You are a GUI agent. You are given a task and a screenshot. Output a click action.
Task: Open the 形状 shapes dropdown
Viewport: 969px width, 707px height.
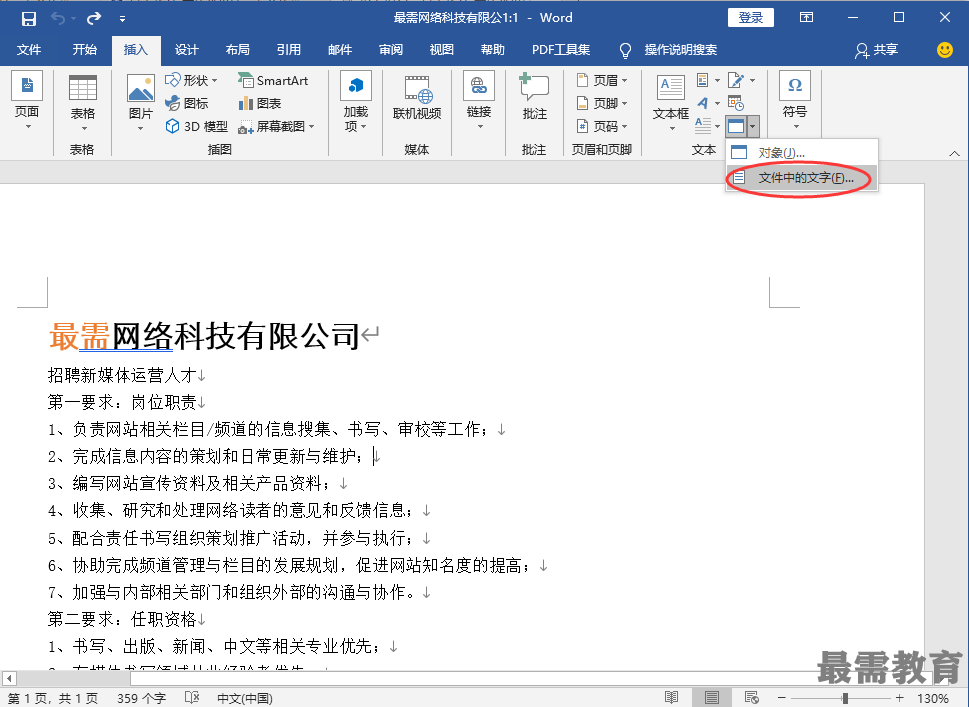coord(192,80)
